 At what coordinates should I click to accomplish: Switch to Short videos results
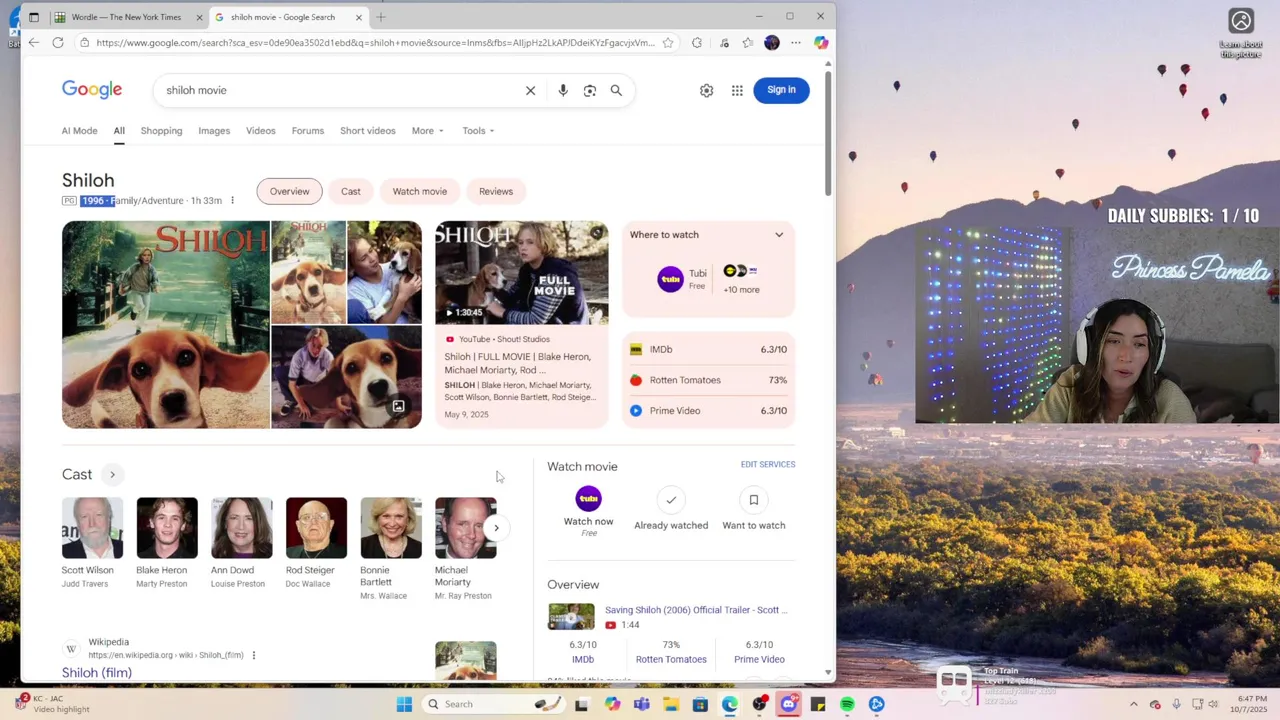(x=367, y=131)
